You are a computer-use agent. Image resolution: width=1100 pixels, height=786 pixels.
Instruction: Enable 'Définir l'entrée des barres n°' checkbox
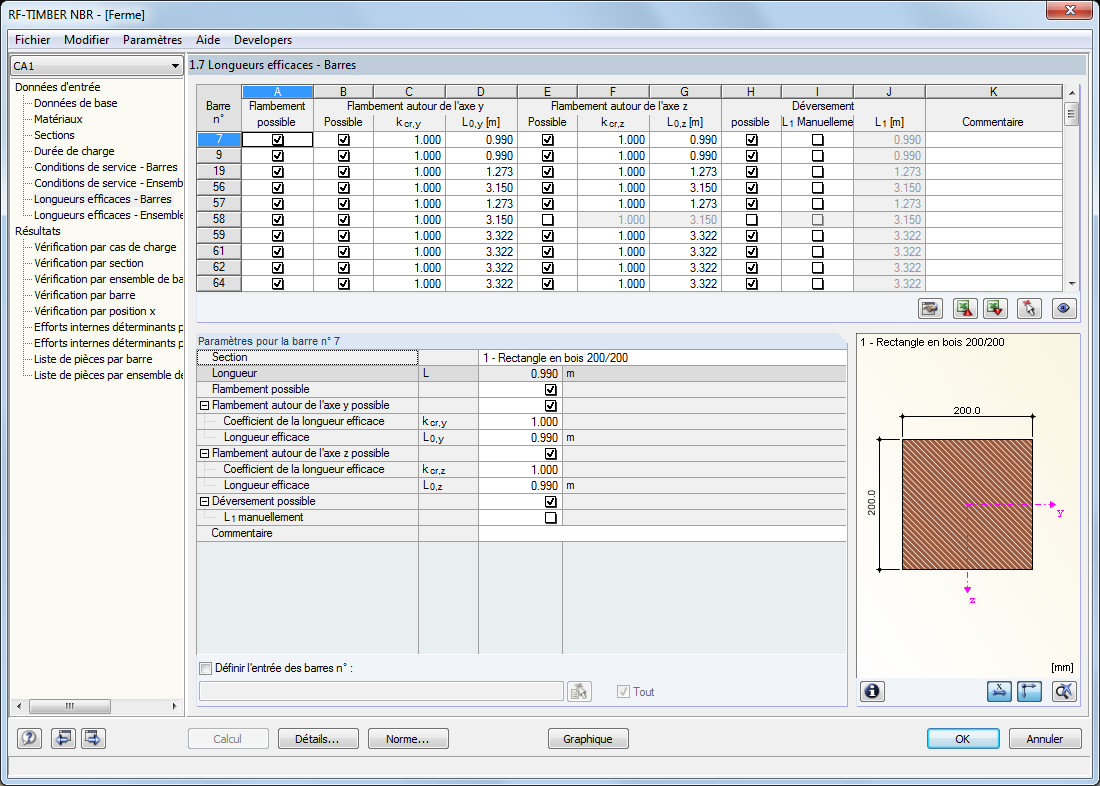coord(206,668)
